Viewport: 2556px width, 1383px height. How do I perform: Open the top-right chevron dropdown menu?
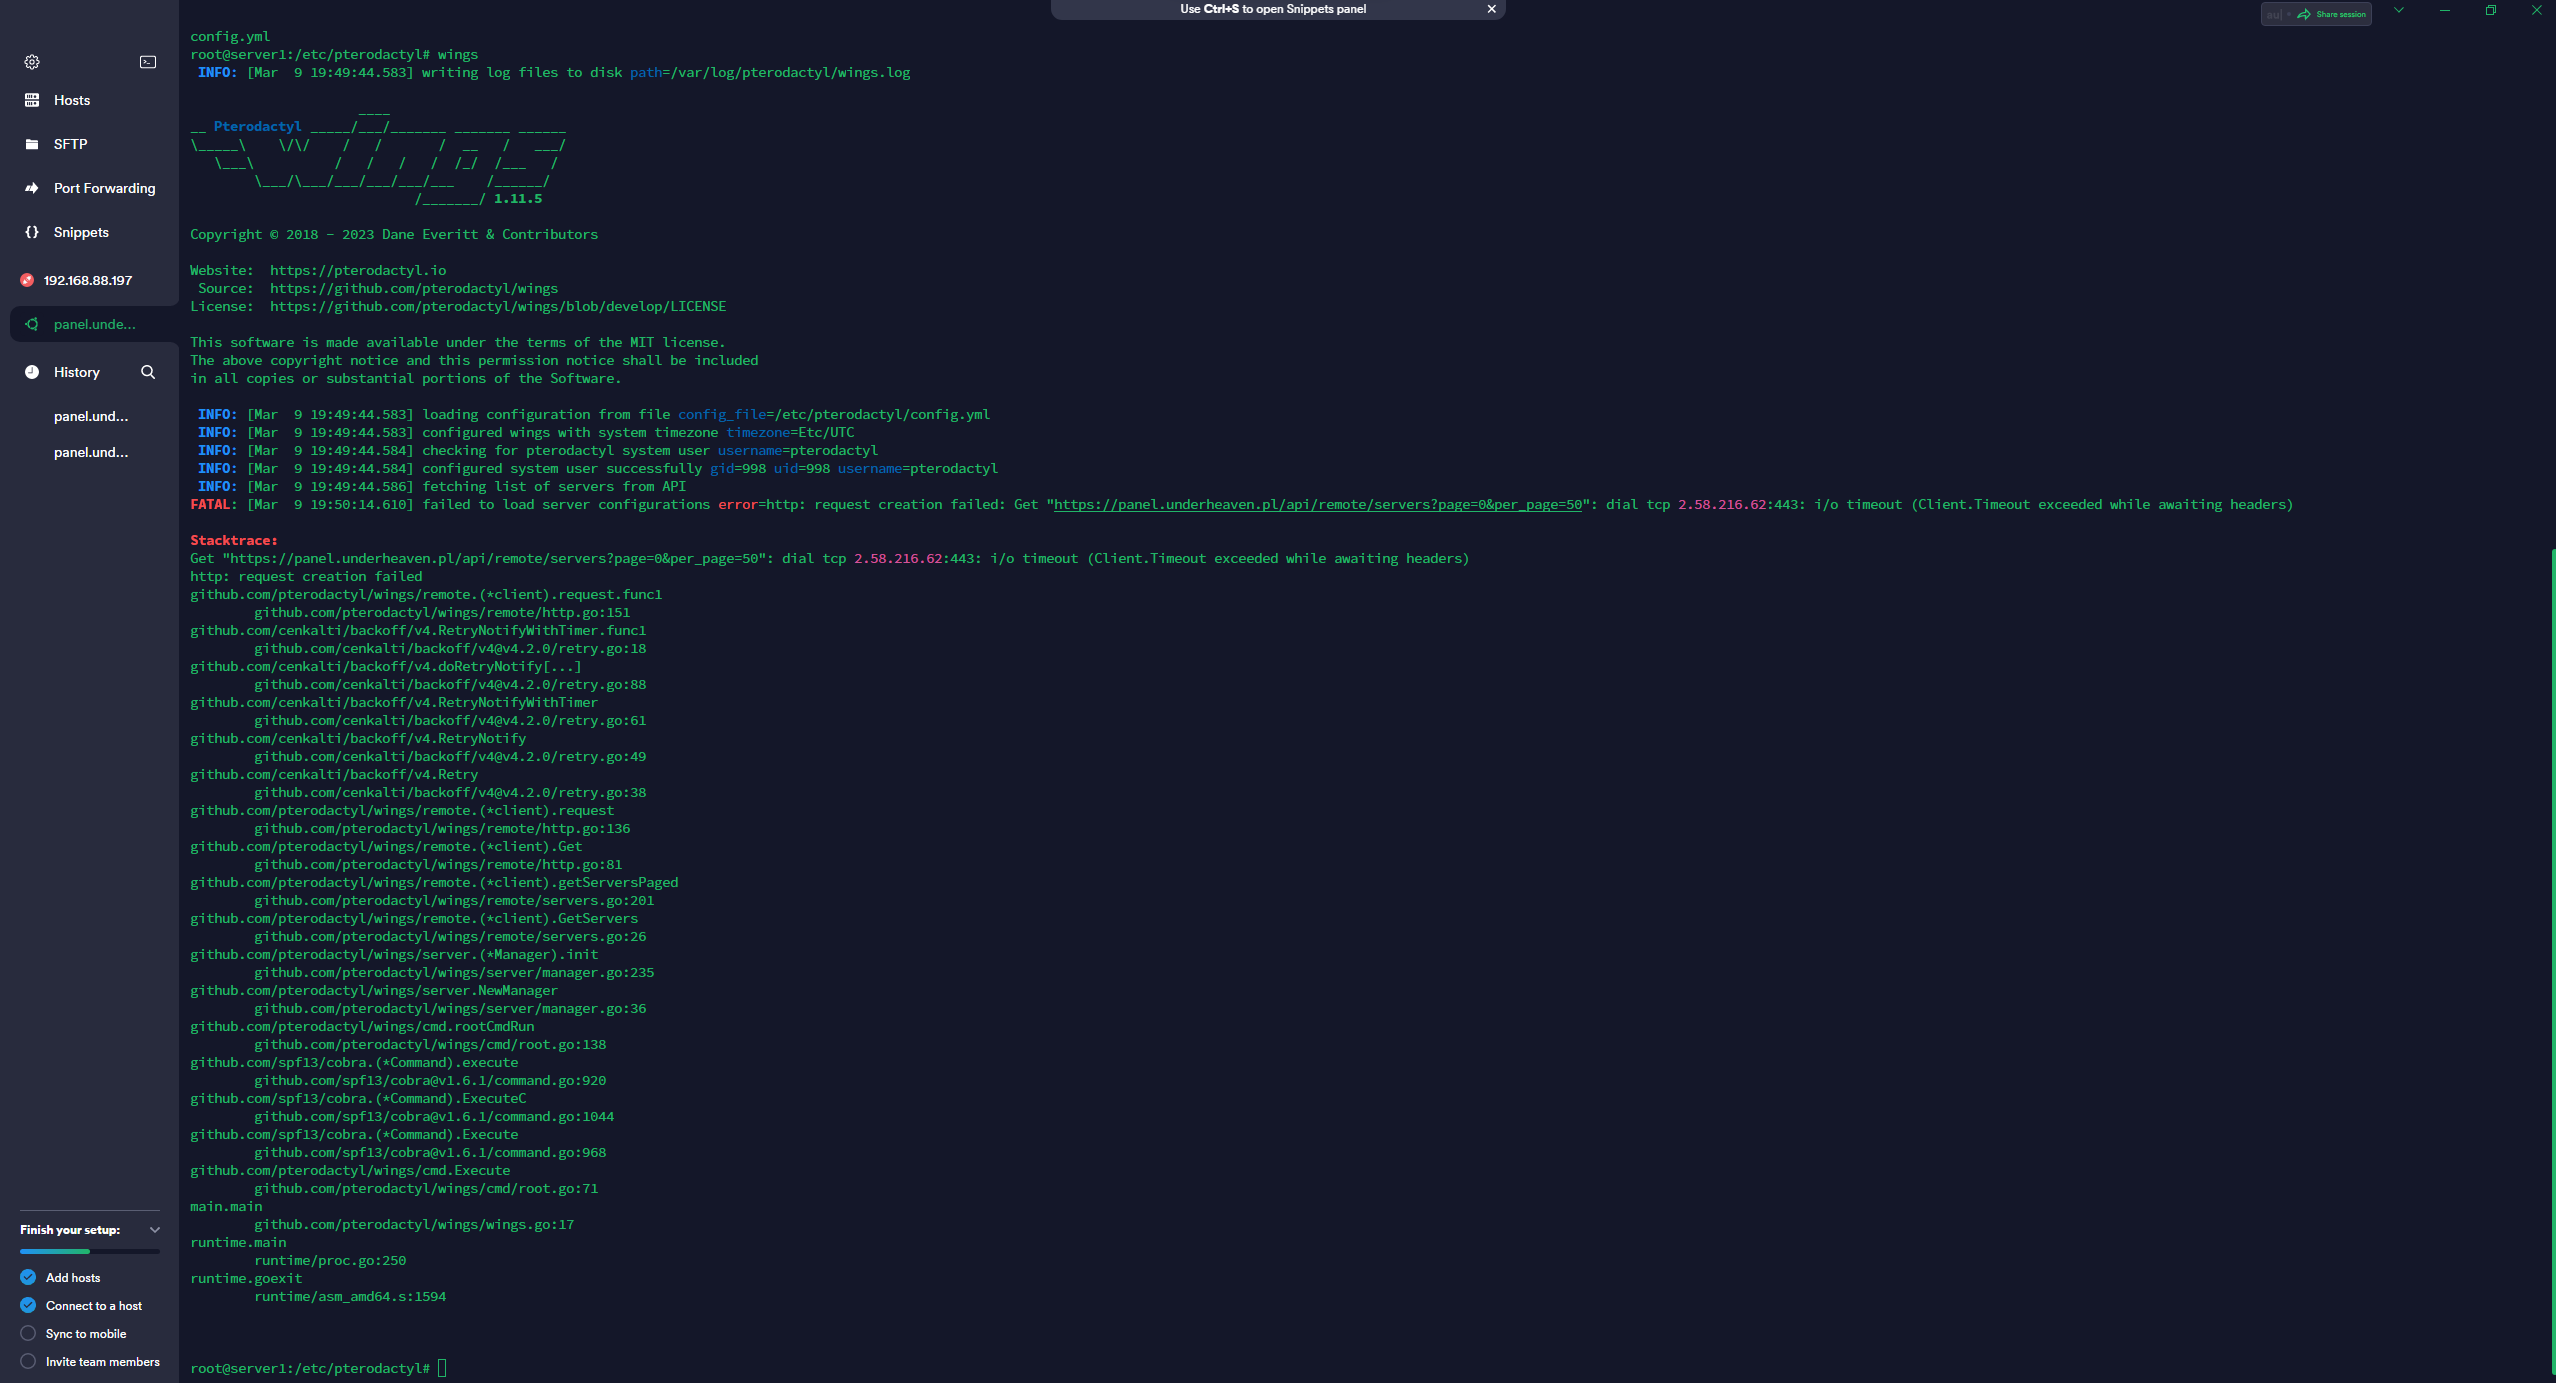[2398, 11]
